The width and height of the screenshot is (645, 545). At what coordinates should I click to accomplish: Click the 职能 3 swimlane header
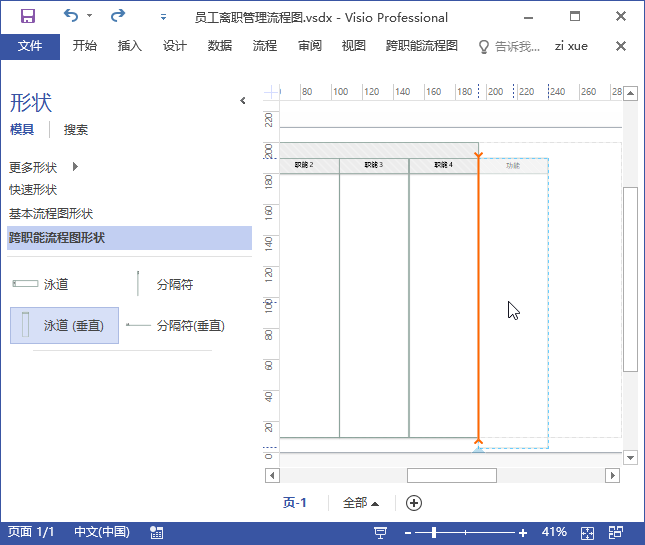pyautogui.click(x=374, y=165)
